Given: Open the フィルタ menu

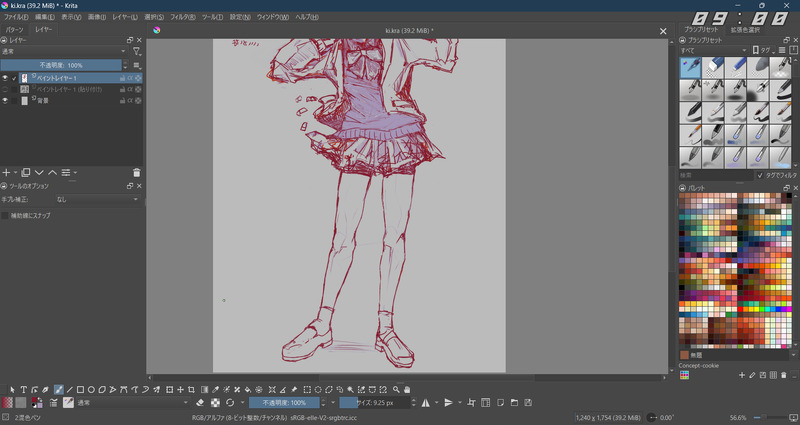Looking at the screenshot, I should 182,17.
